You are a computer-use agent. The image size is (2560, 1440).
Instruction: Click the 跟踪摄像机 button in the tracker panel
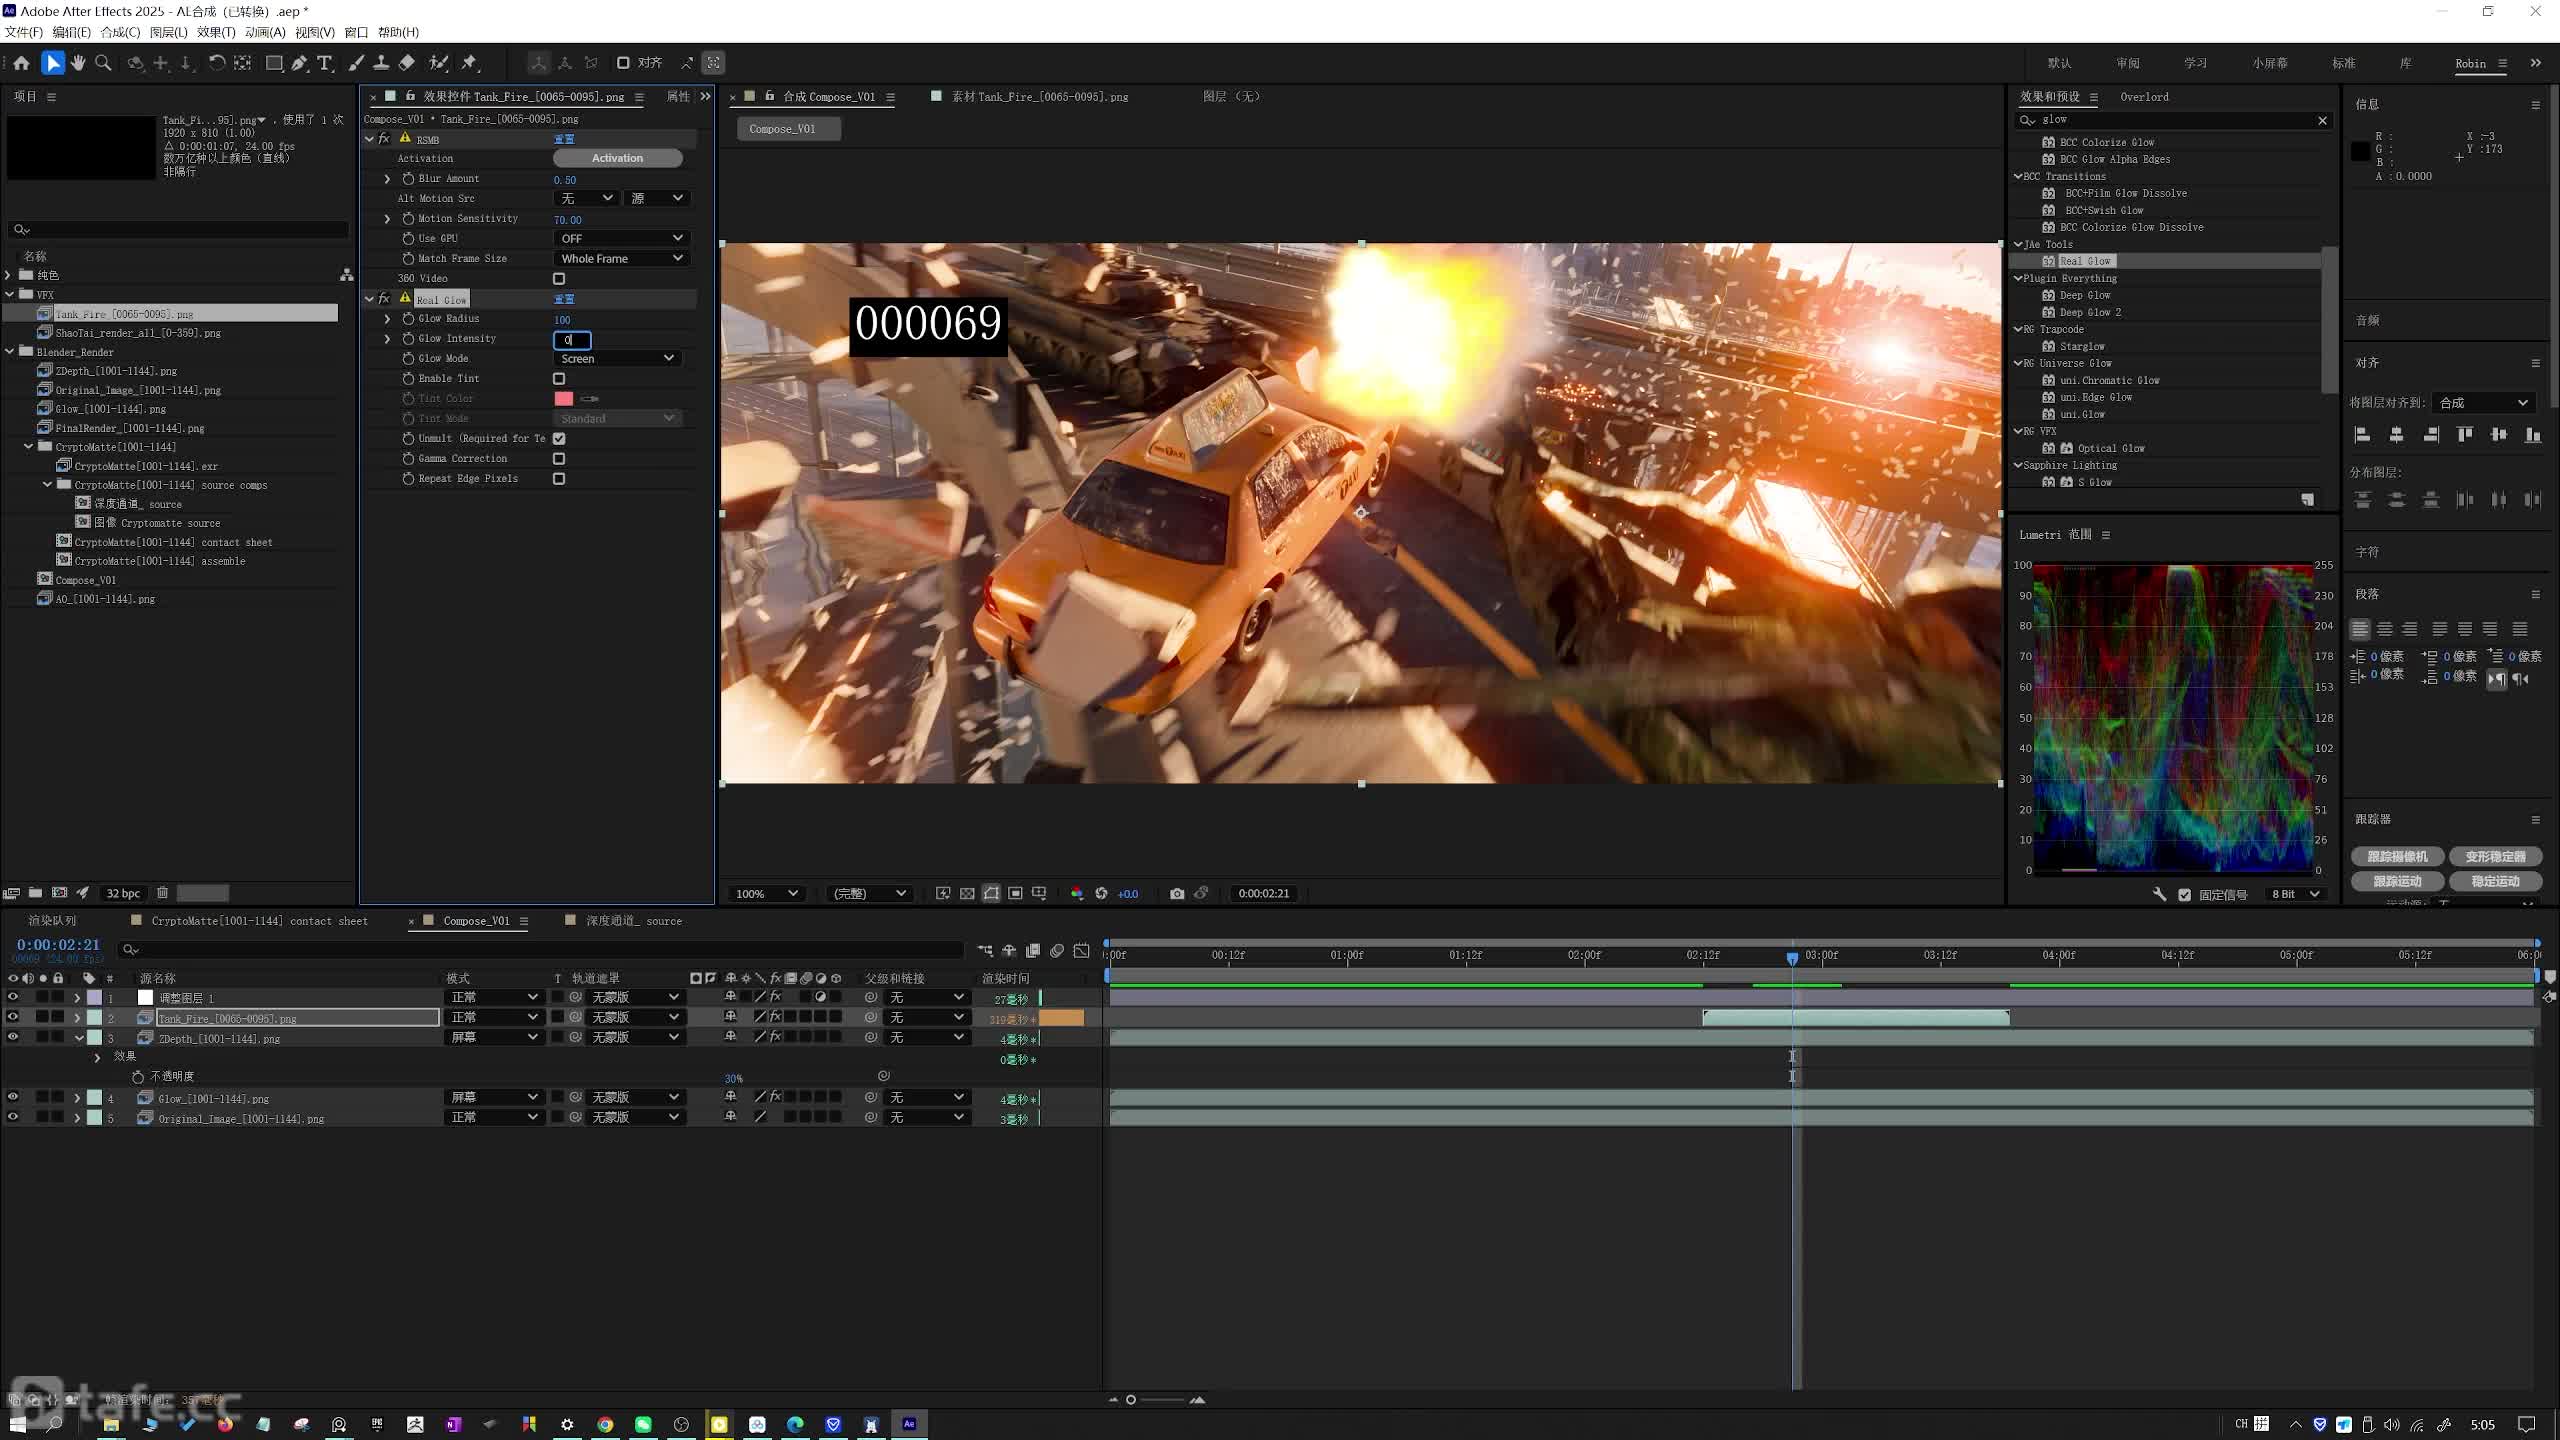[x=2397, y=856]
